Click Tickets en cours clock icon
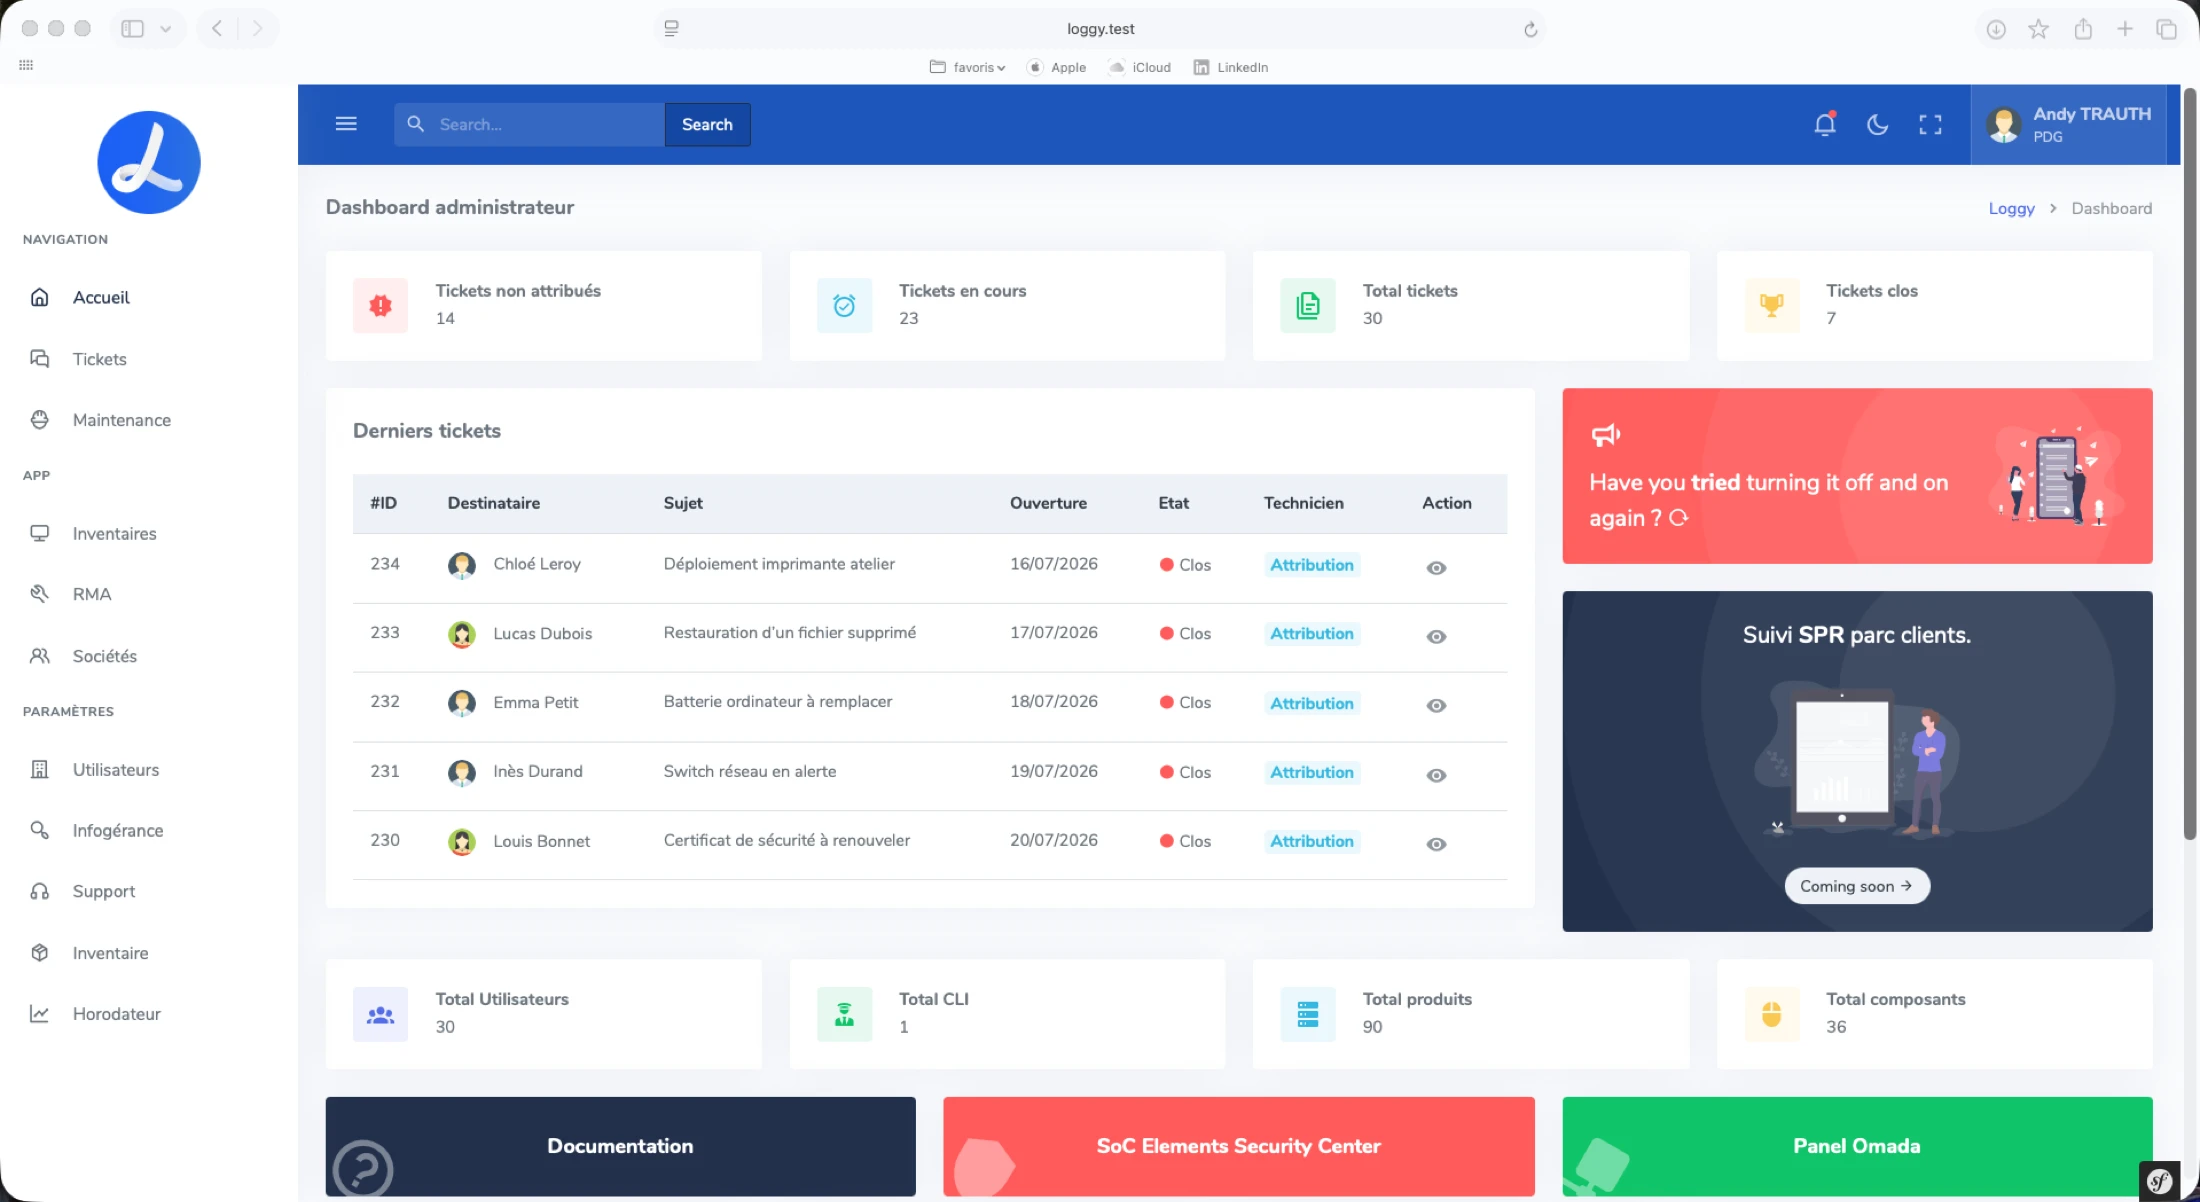 coord(844,305)
